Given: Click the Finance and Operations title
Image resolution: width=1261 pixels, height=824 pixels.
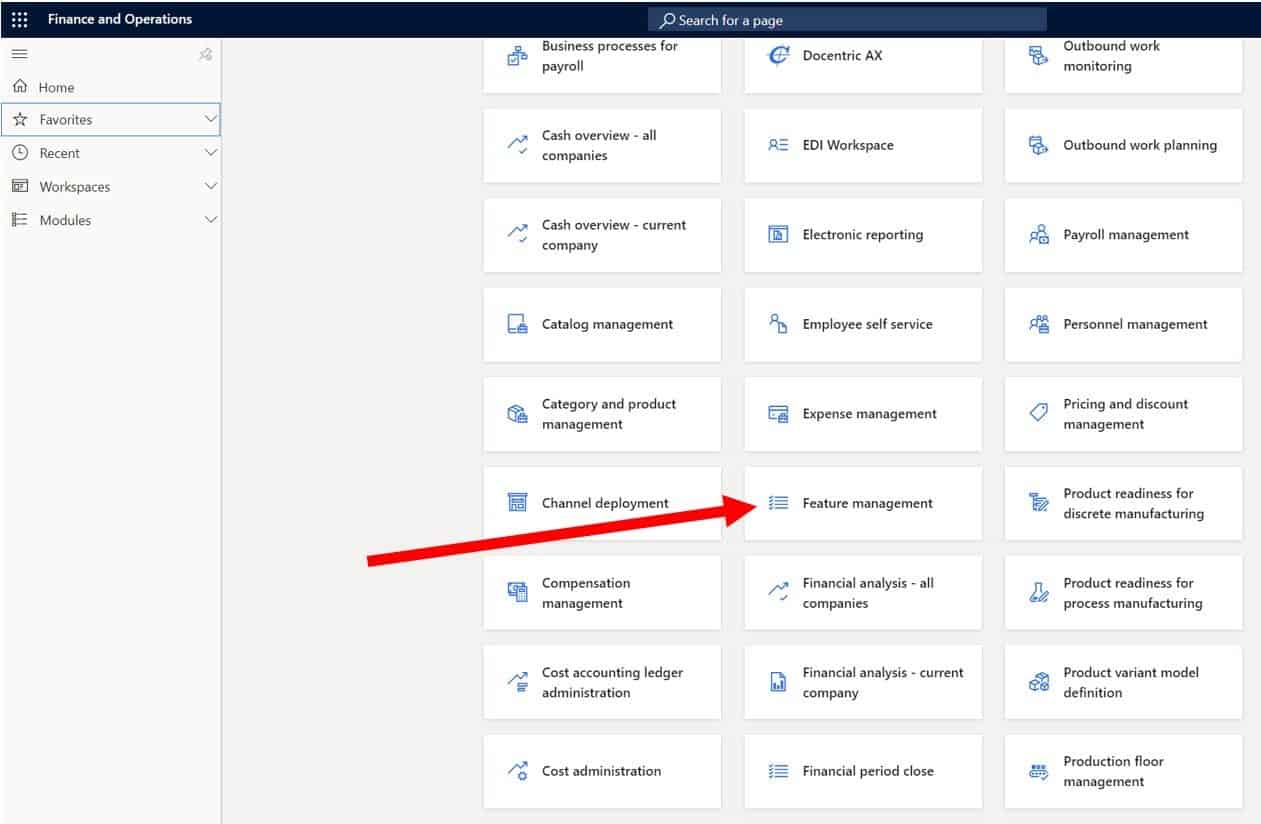Looking at the screenshot, I should tap(120, 19).
